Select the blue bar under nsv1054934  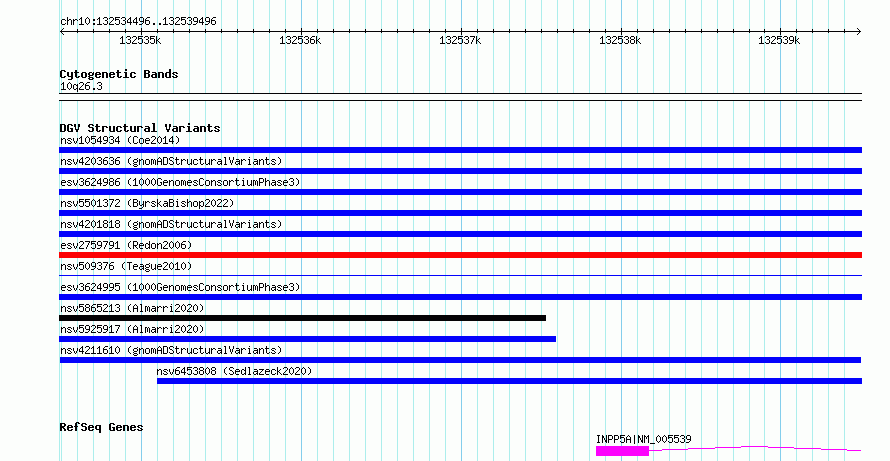click(460, 150)
